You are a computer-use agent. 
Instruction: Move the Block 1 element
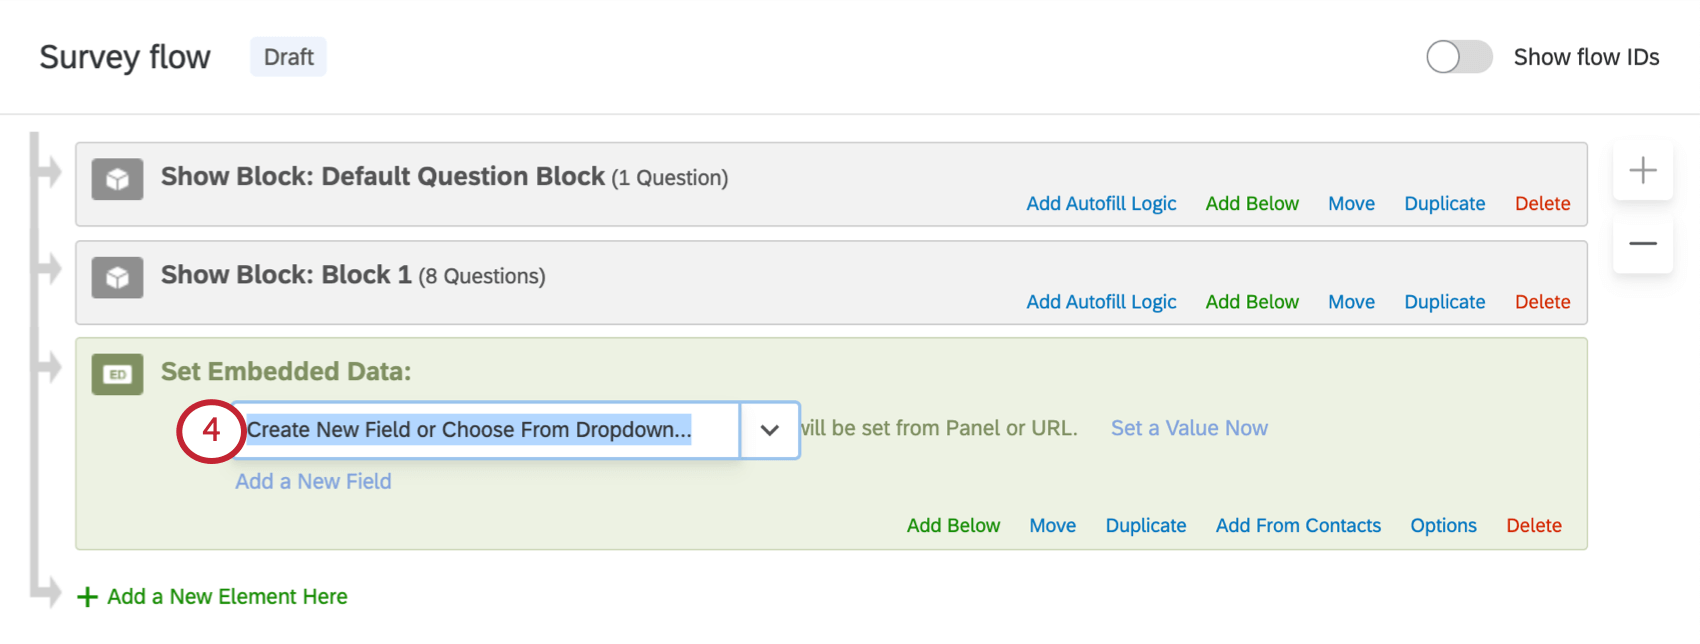tap(1351, 302)
